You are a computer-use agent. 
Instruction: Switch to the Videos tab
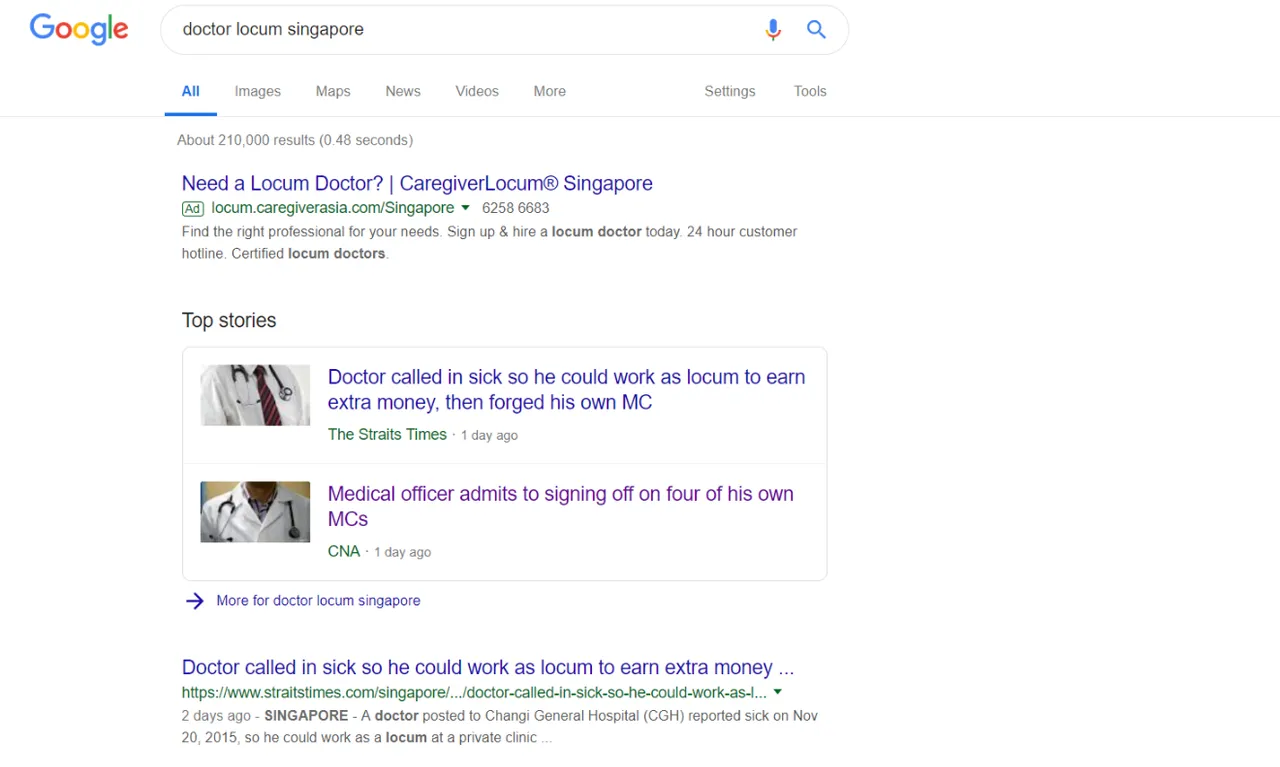click(477, 91)
